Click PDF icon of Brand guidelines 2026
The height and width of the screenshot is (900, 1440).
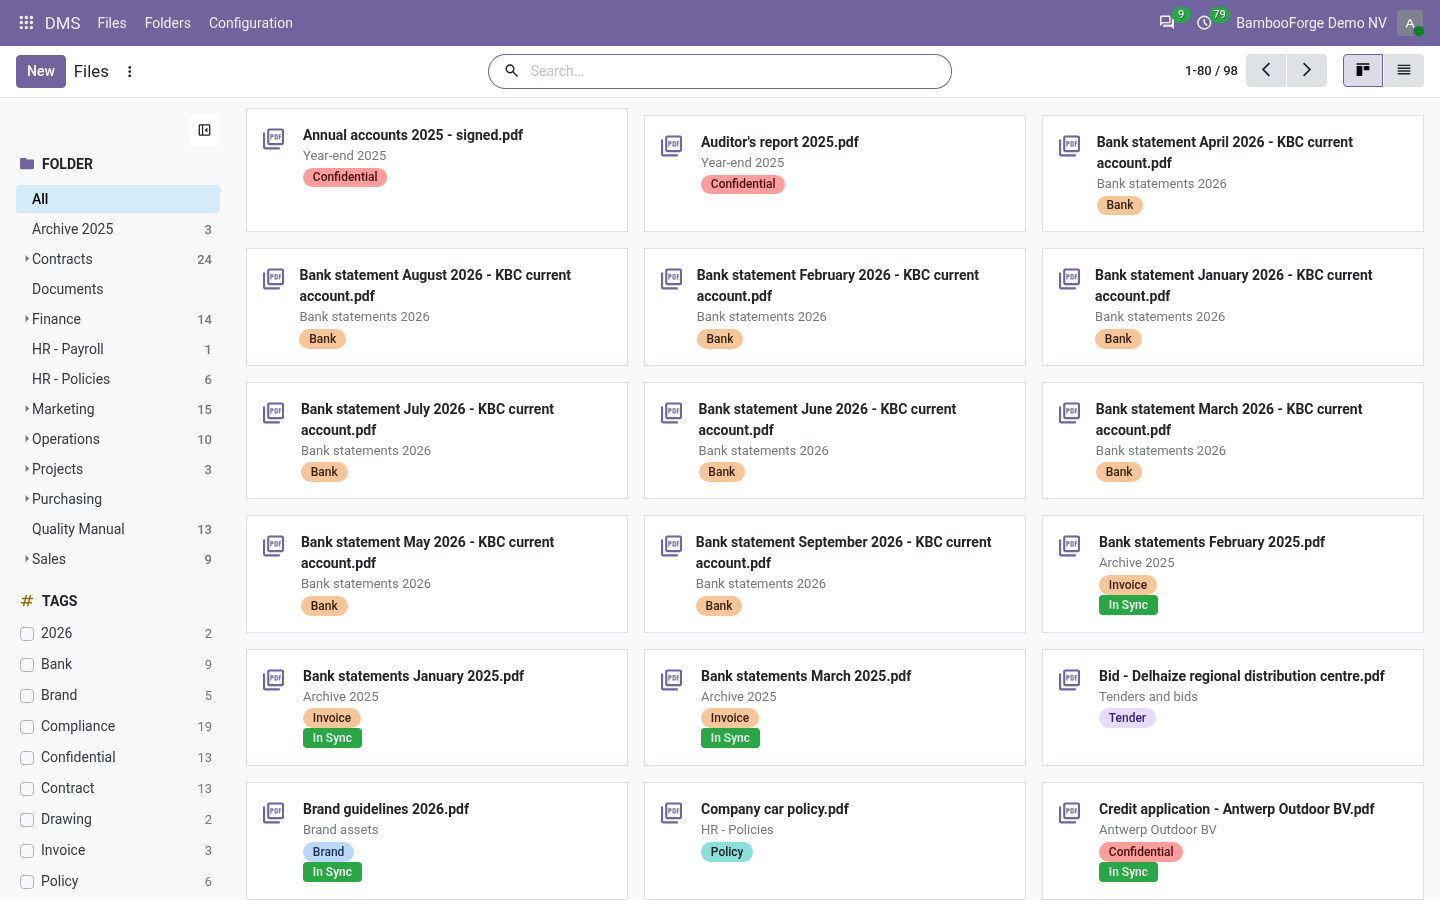tap(273, 813)
